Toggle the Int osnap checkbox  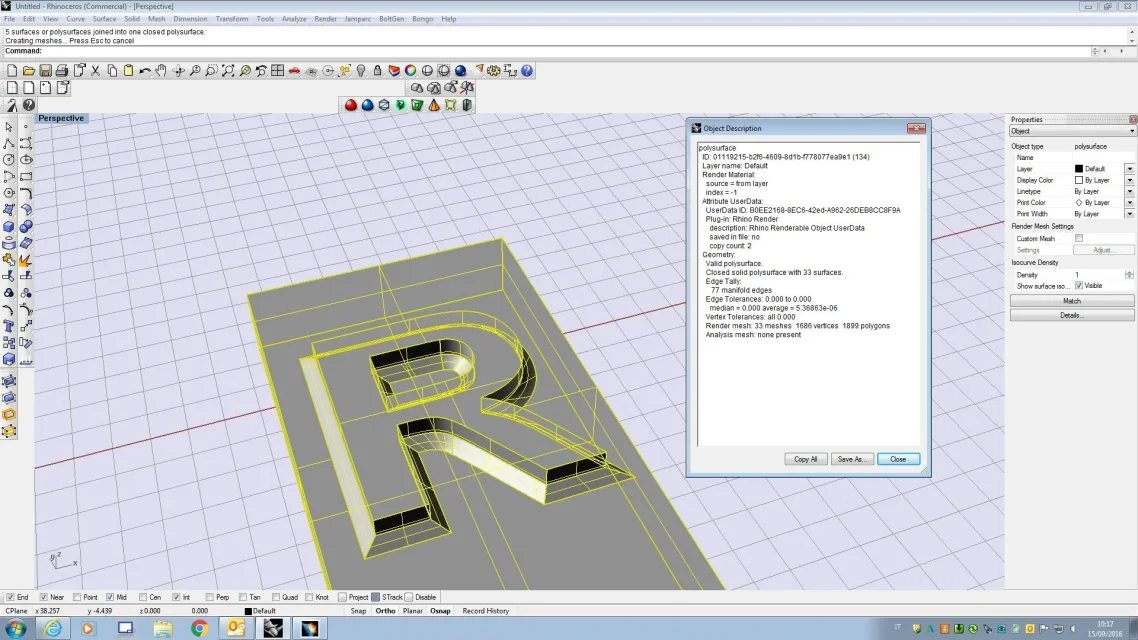pyautogui.click(x=176, y=597)
